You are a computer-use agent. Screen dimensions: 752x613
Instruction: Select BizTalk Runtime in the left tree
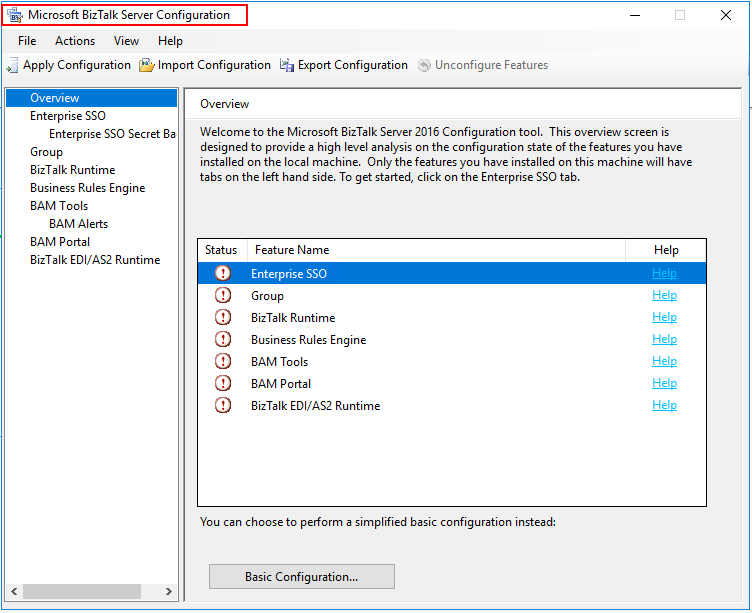coord(72,170)
